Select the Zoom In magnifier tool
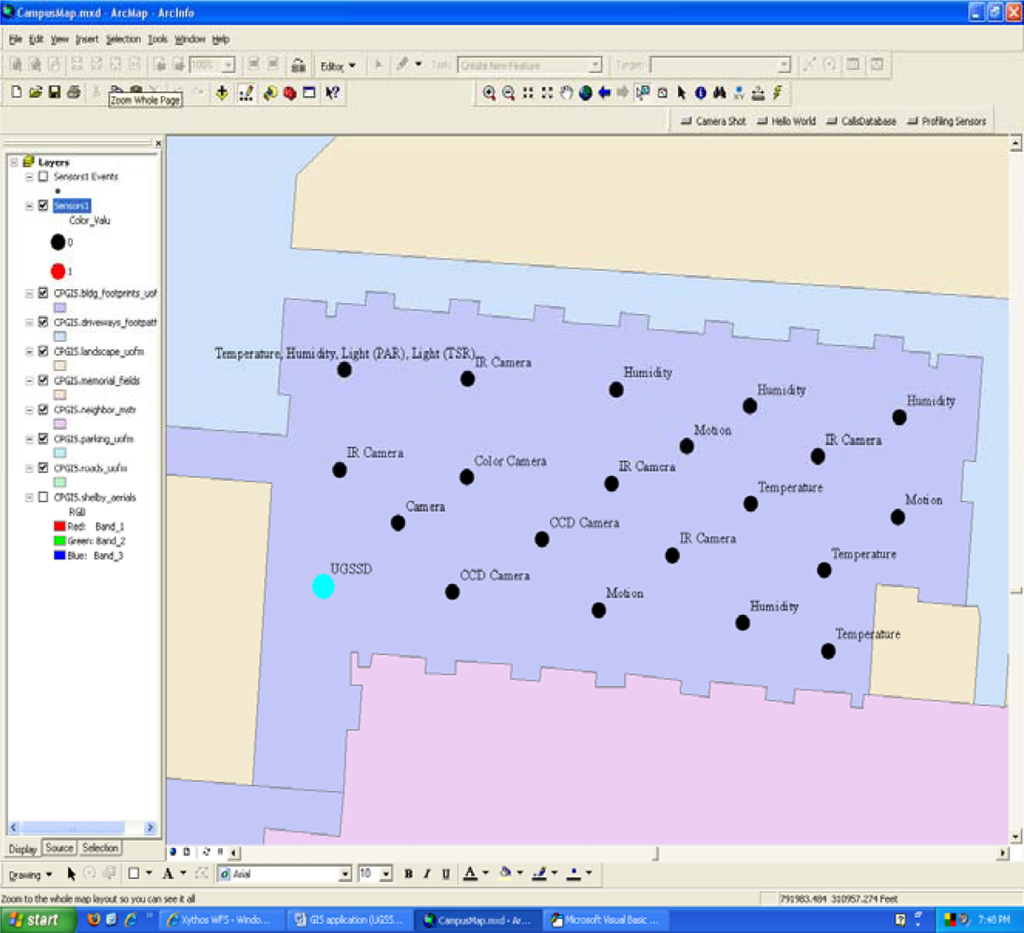Image resolution: width=1024 pixels, height=933 pixels. pyautogui.click(x=489, y=93)
